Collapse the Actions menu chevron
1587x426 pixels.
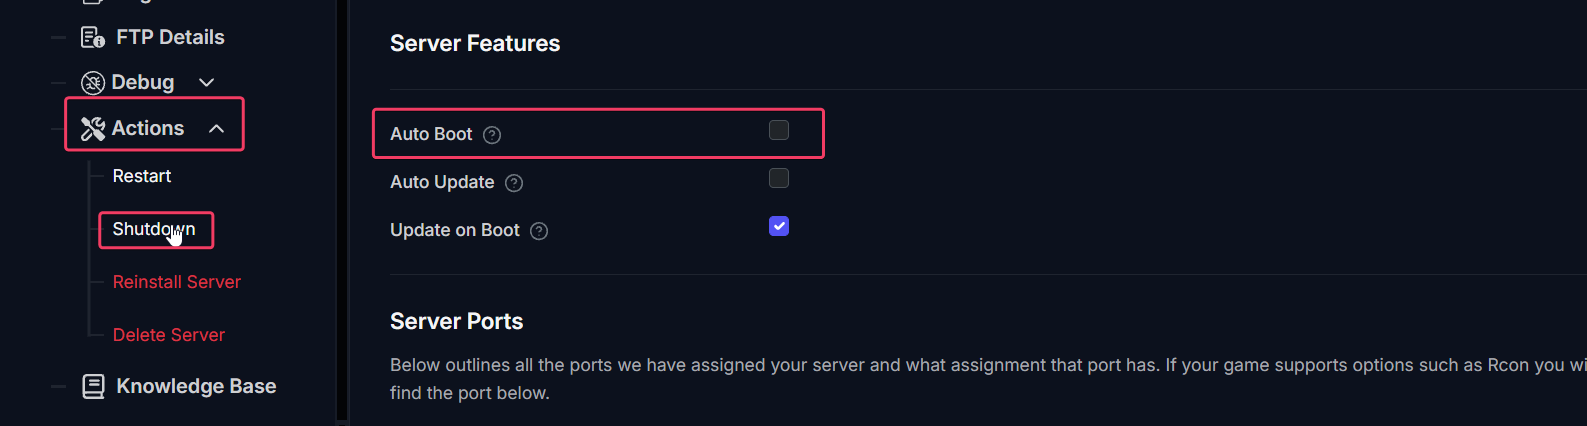(216, 128)
